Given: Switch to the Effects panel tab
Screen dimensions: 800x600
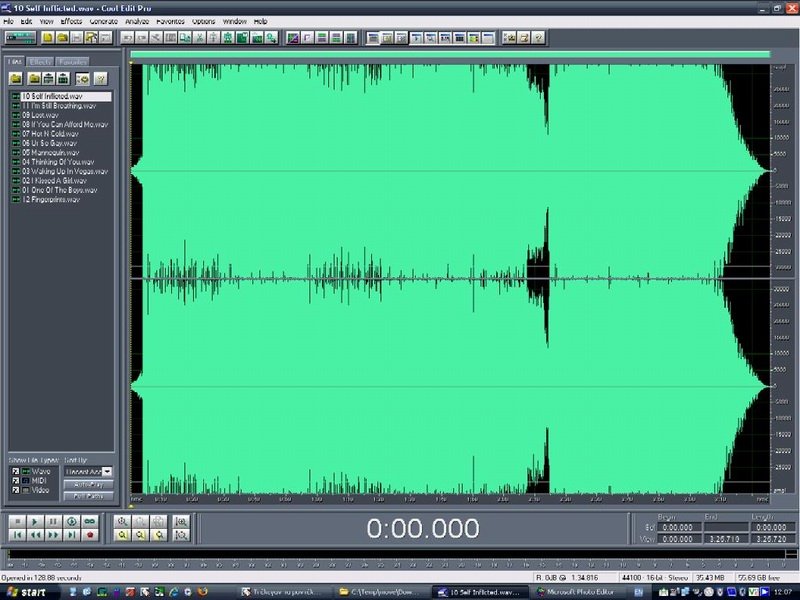Looking at the screenshot, I should [x=41, y=62].
